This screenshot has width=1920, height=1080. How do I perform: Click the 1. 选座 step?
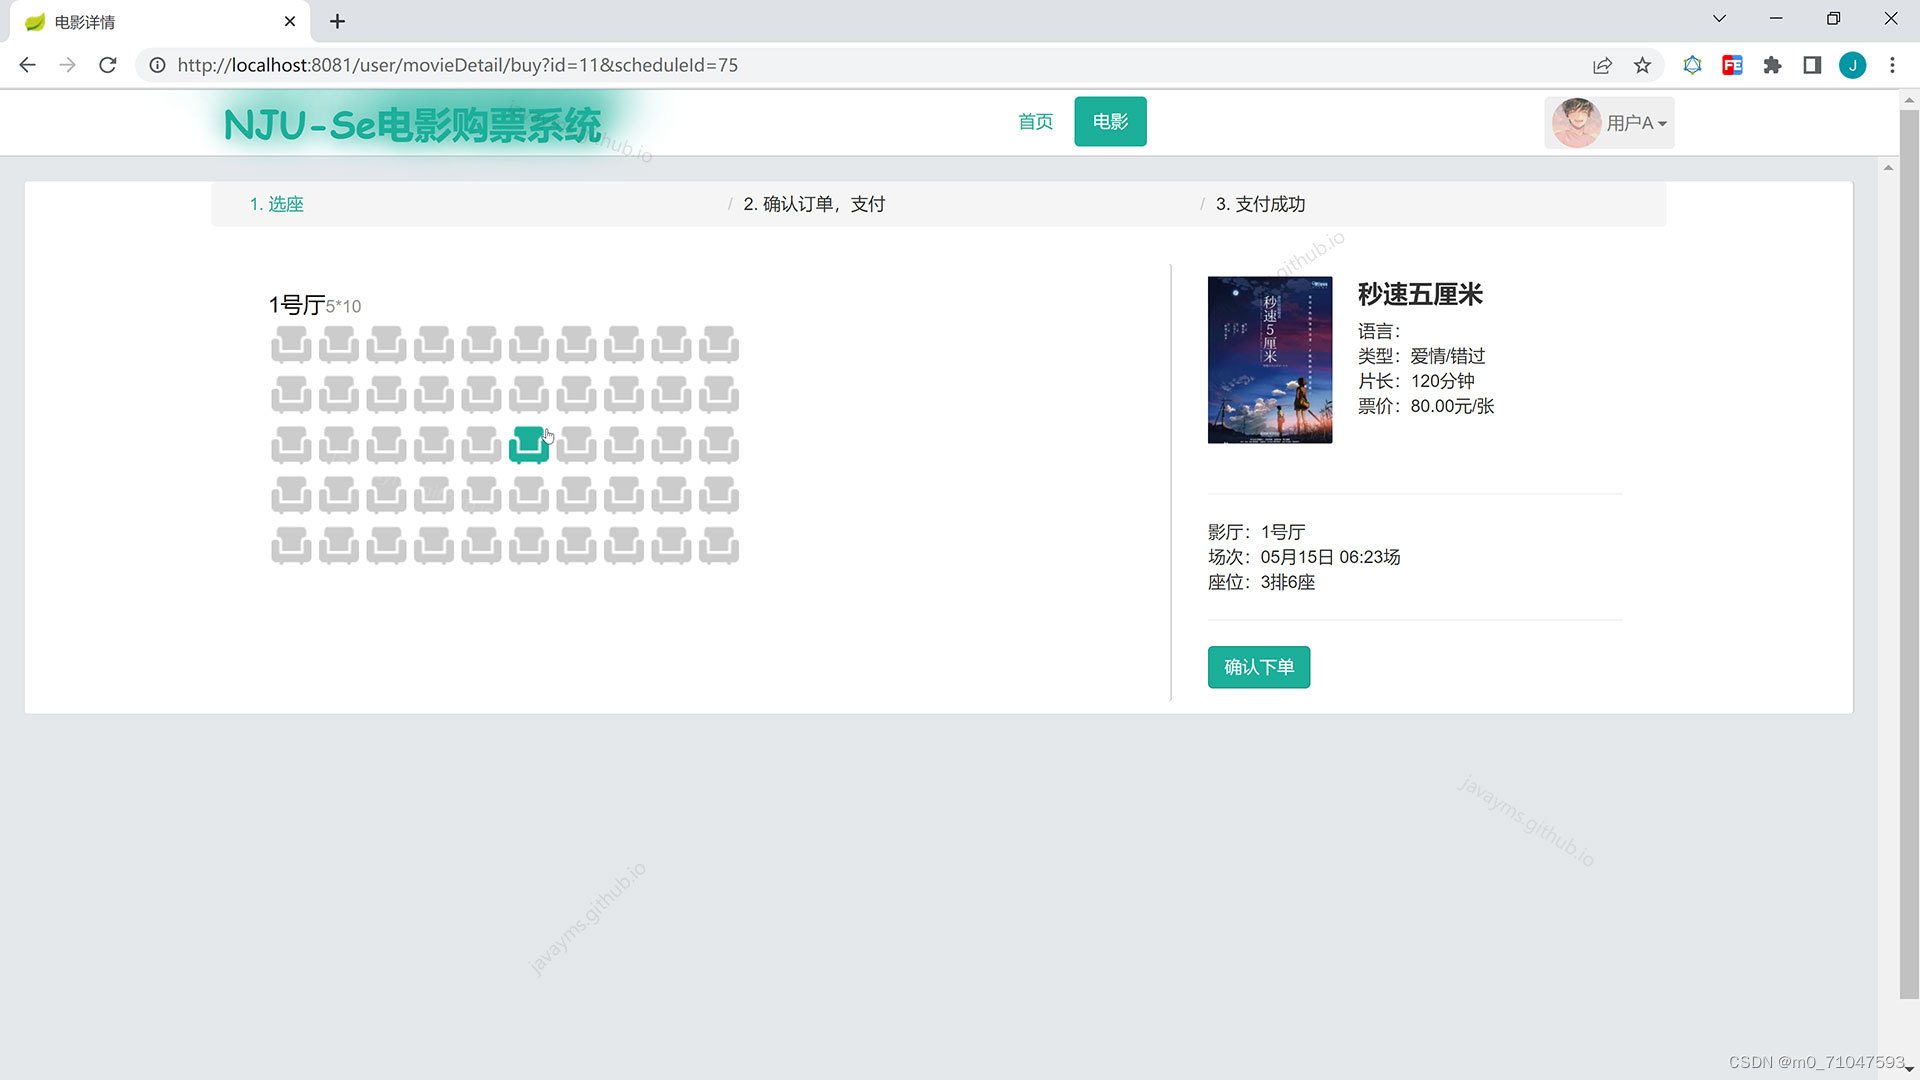coord(276,204)
